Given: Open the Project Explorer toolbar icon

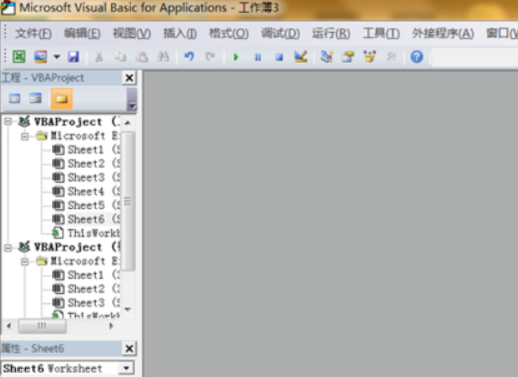Looking at the screenshot, I should pos(326,57).
